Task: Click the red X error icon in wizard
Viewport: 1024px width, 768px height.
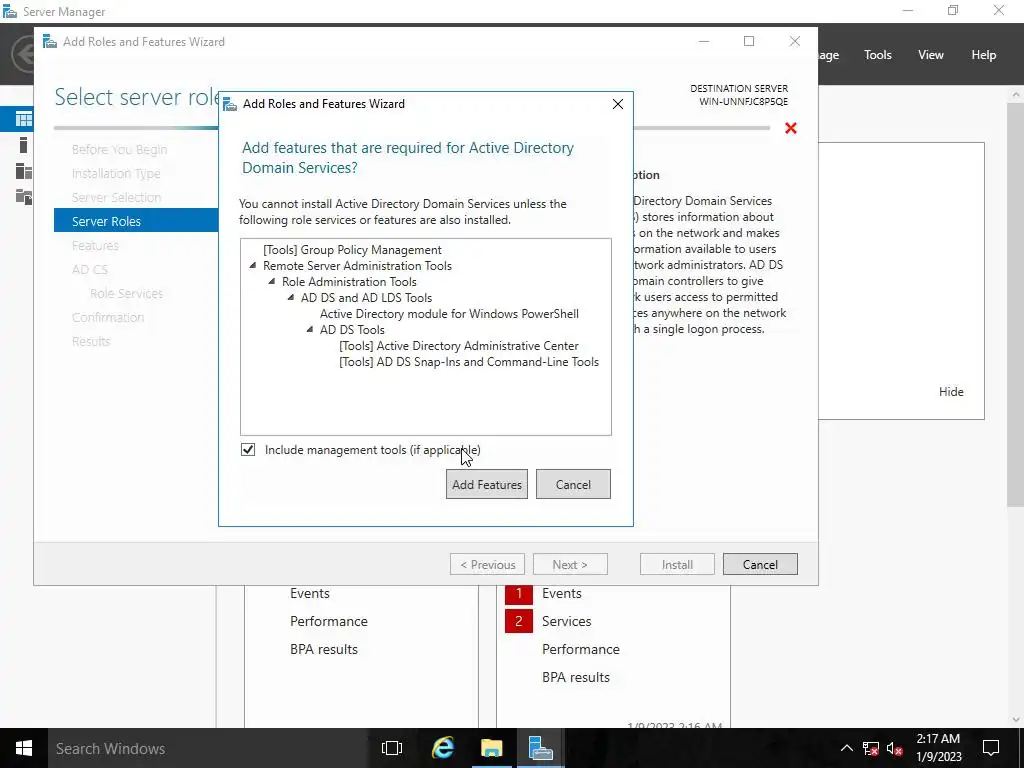Action: pyautogui.click(x=791, y=128)
